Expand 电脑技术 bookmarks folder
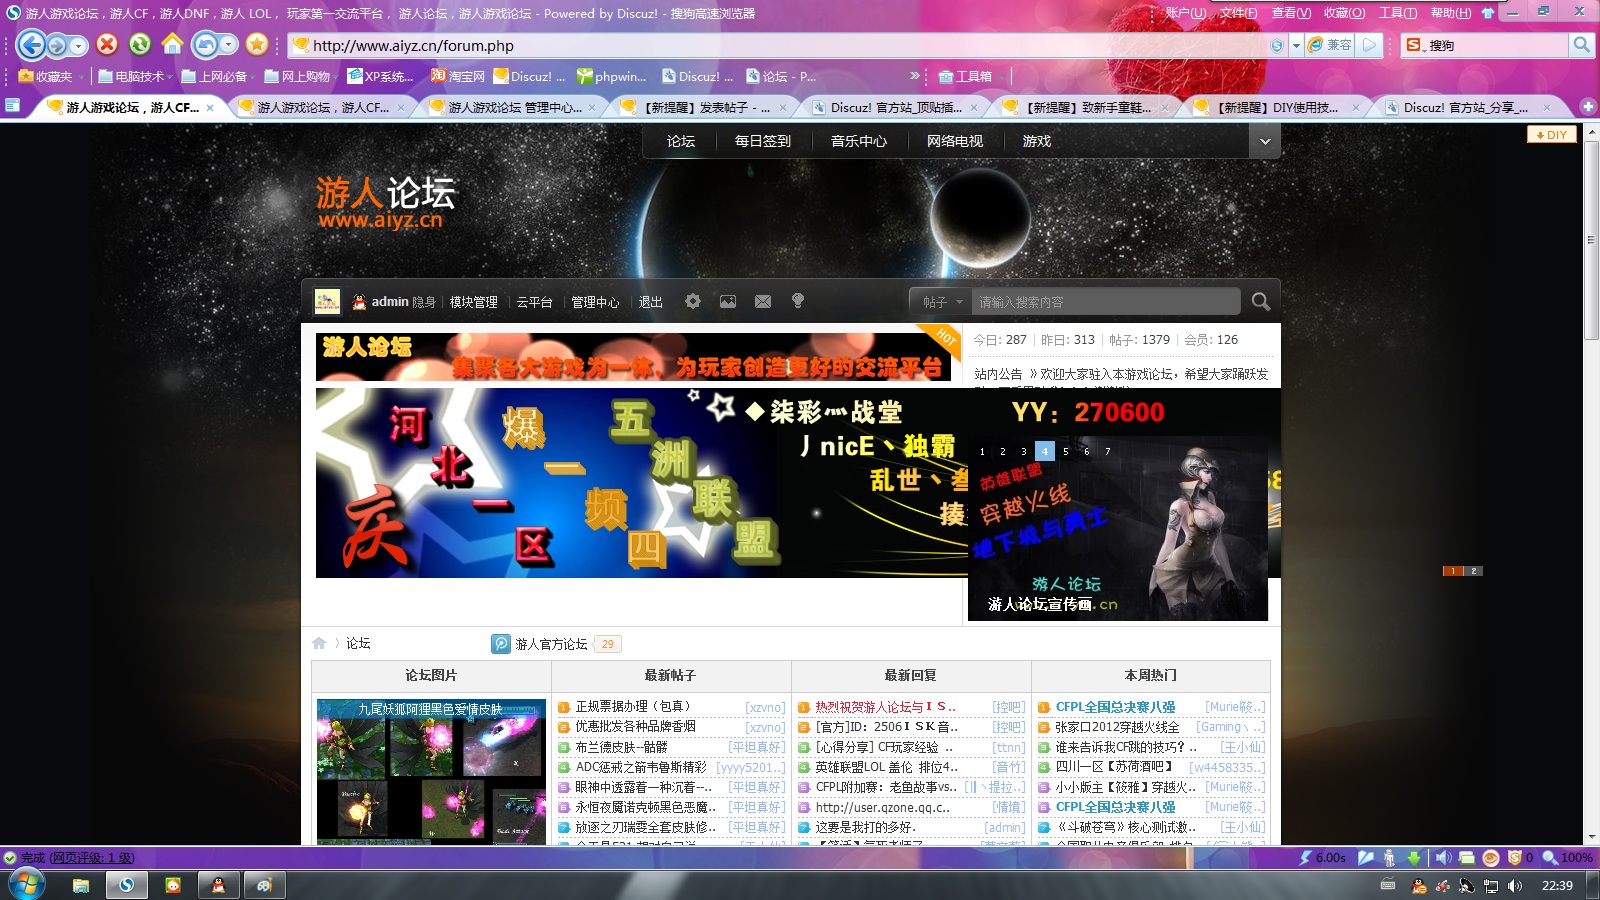This screenshot has width=1600, height=900. [136, 76]
